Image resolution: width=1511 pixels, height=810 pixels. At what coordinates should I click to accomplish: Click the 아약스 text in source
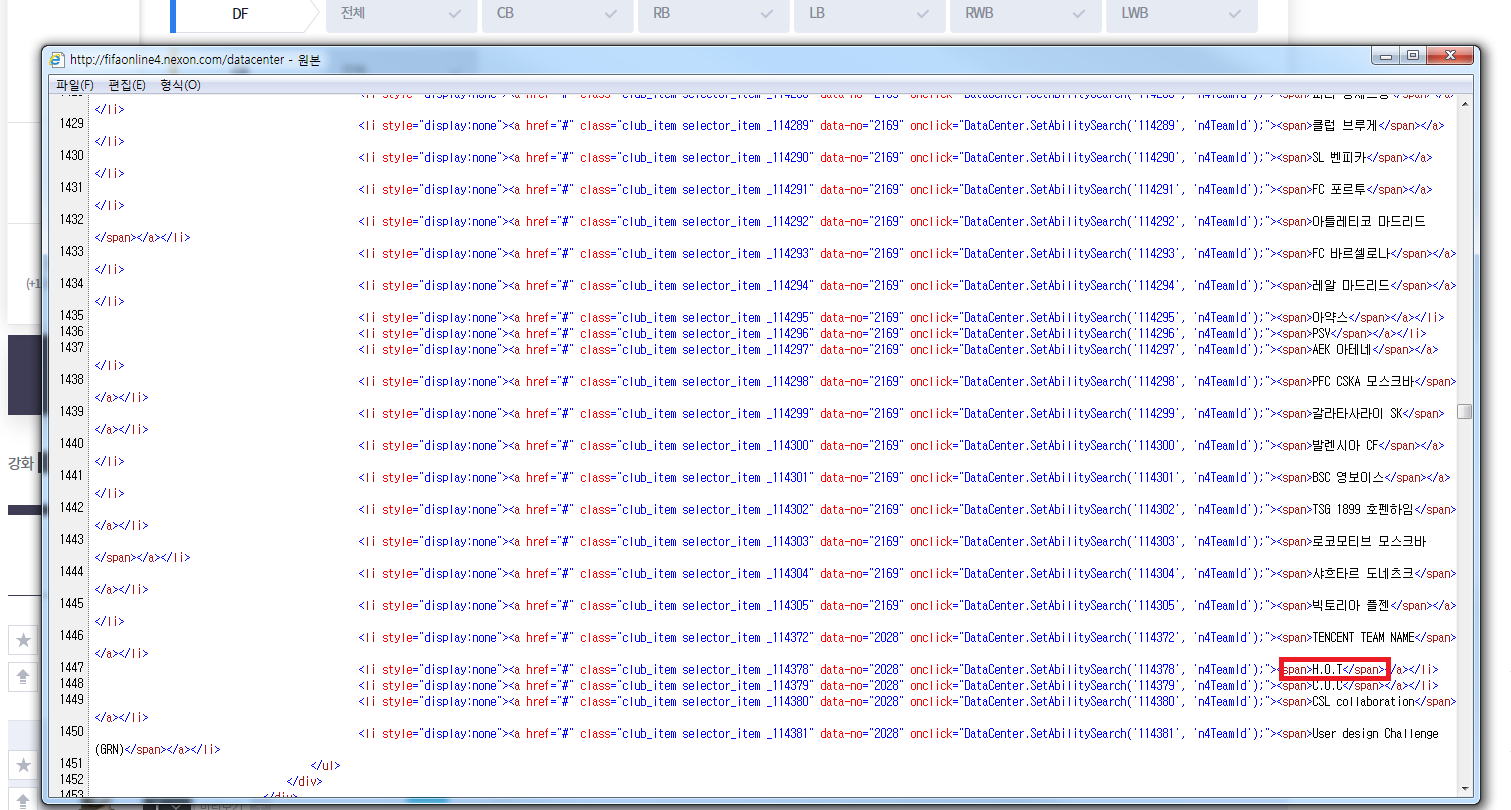tap(1331, 317)
